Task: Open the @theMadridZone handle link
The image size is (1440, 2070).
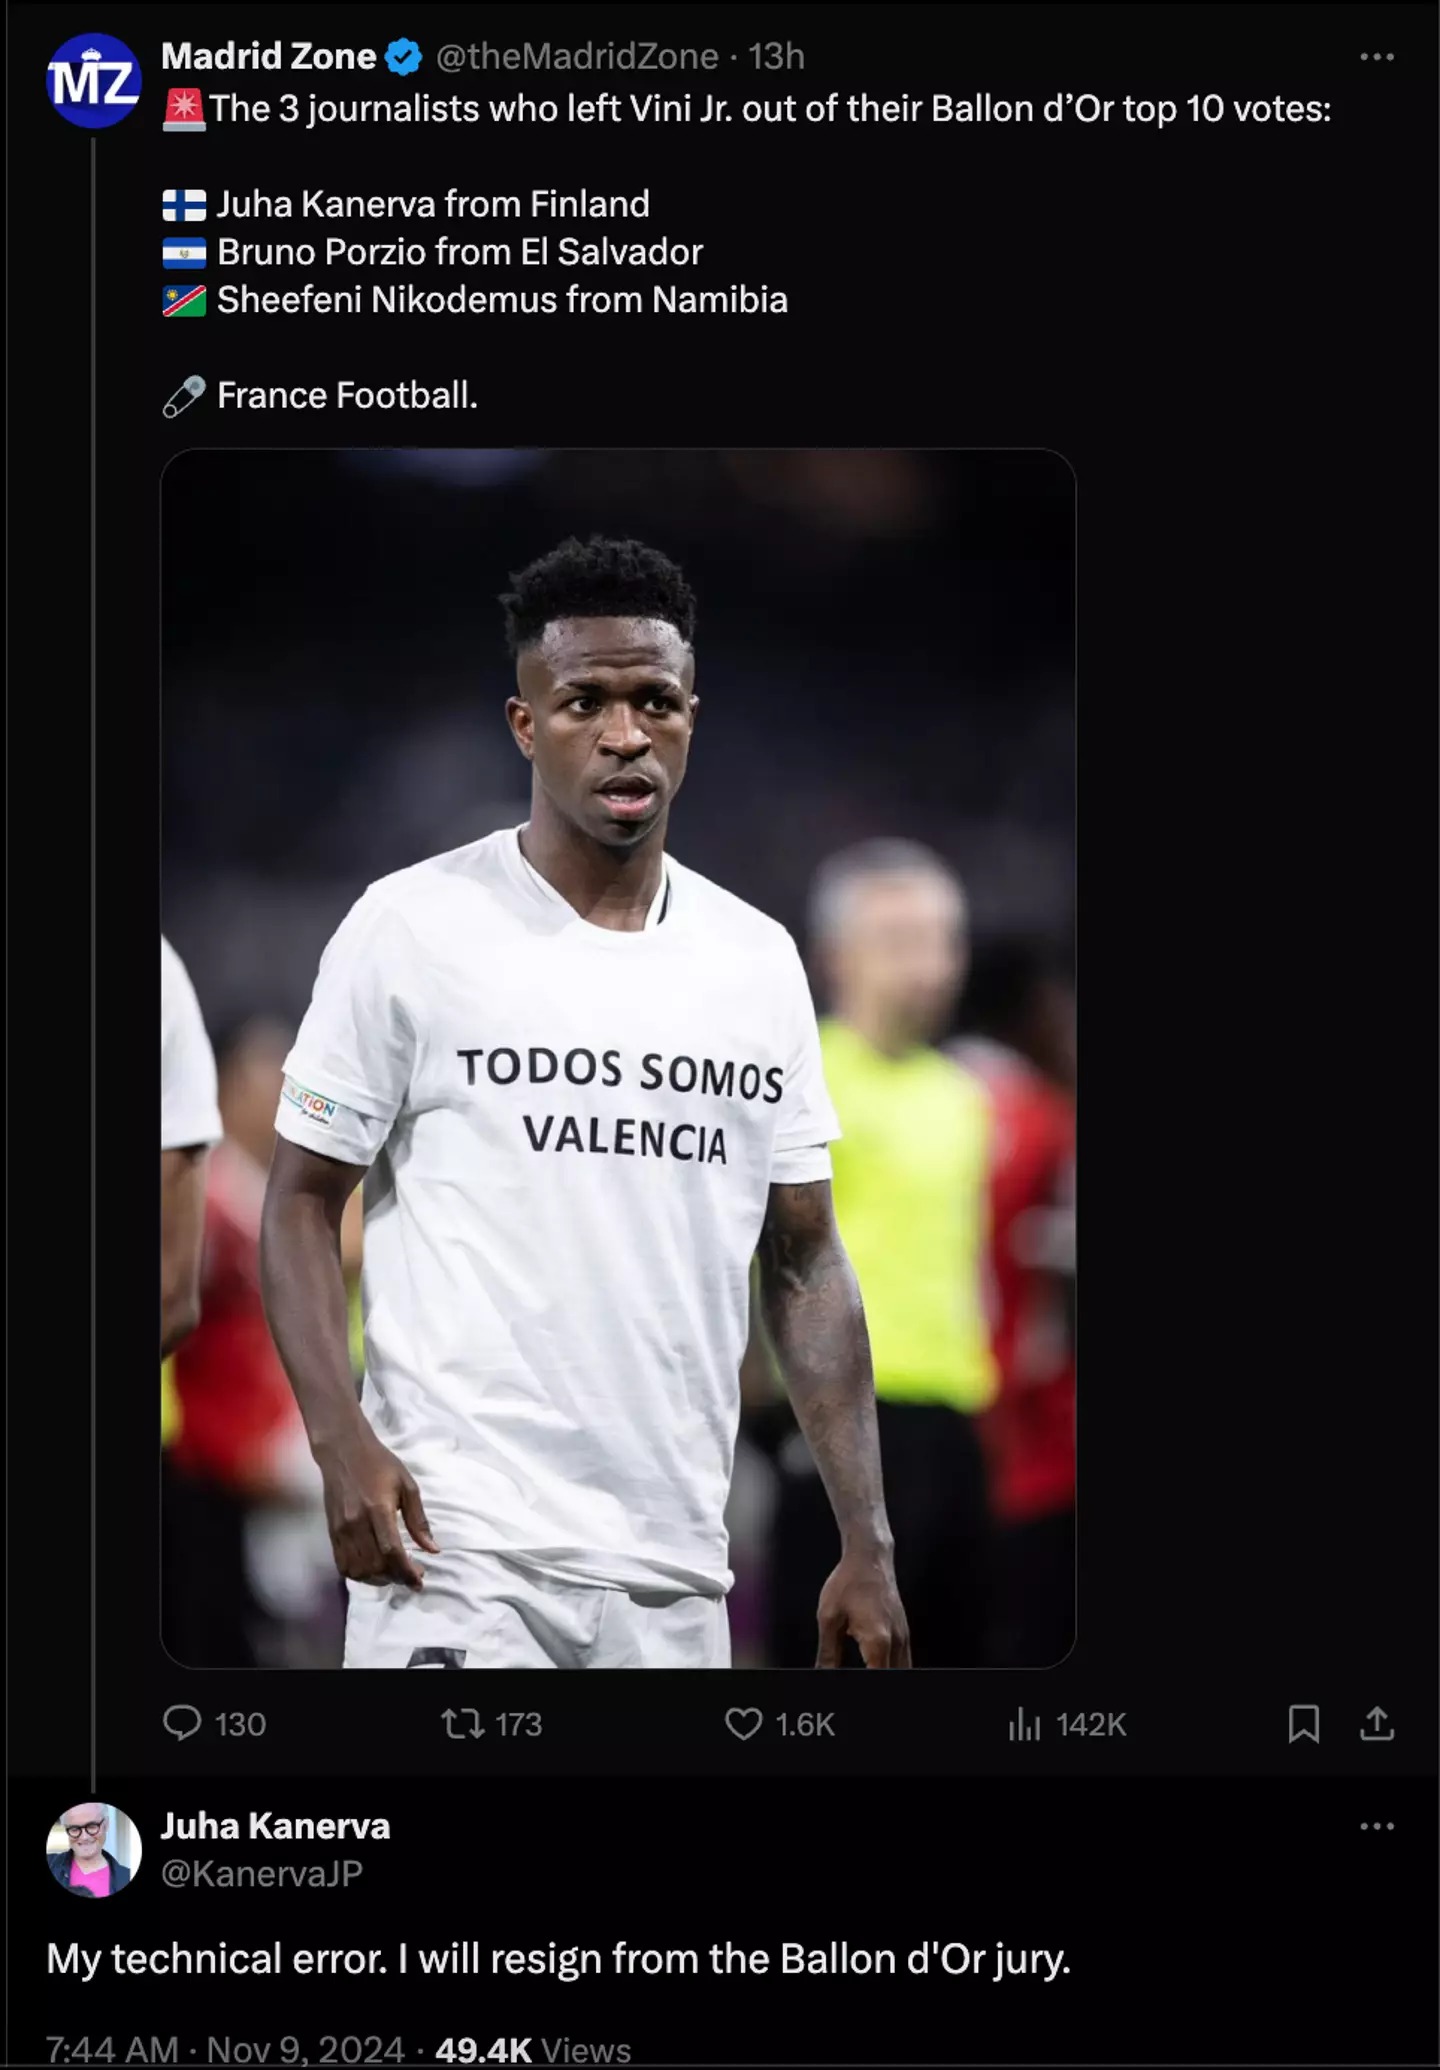Action: [x=577, y=57]
